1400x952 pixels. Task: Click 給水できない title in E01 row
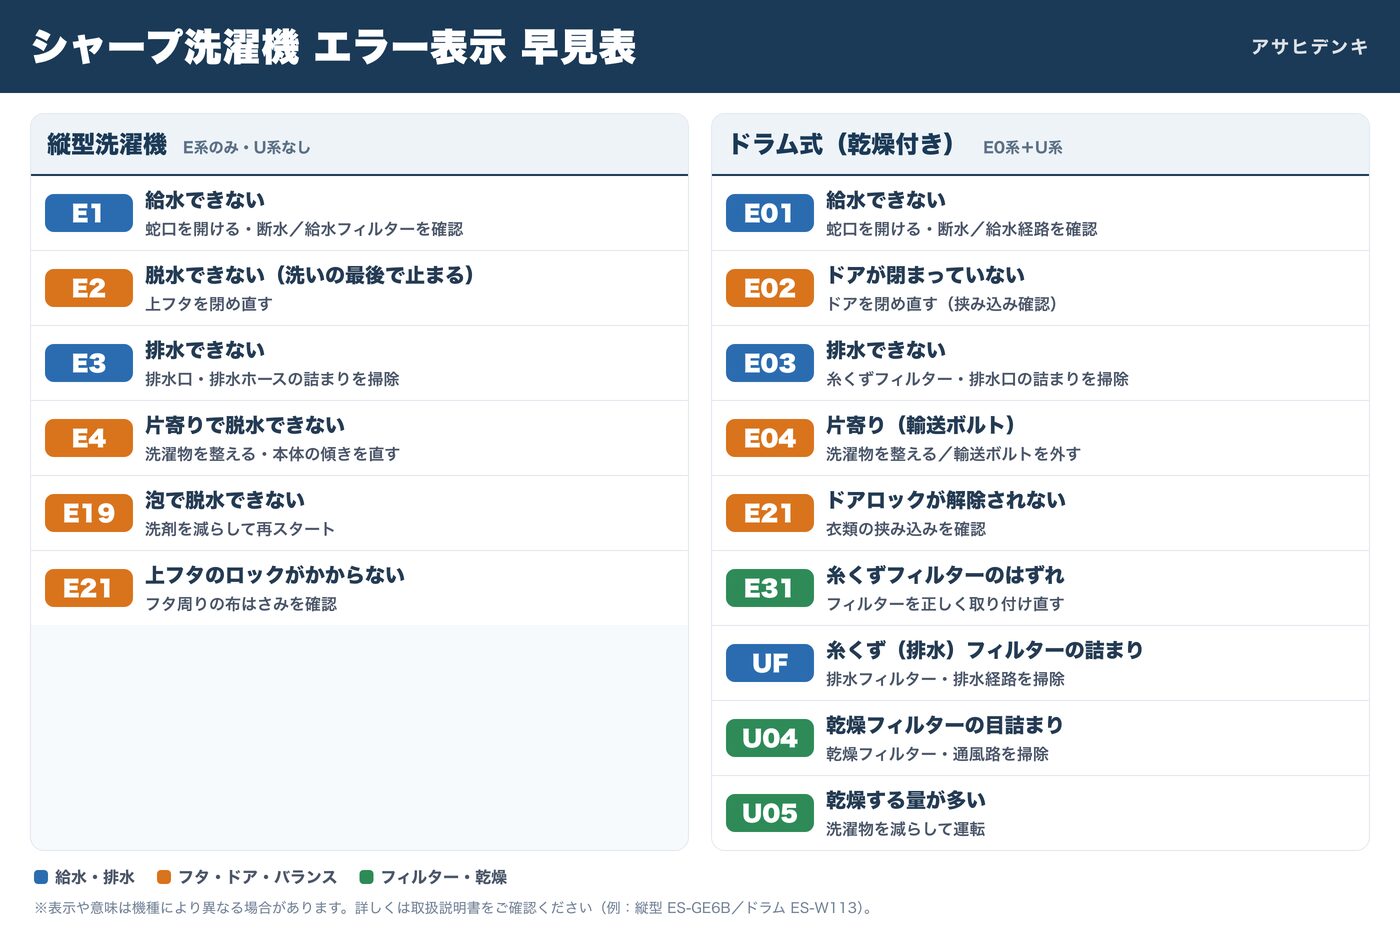(886, 200)
